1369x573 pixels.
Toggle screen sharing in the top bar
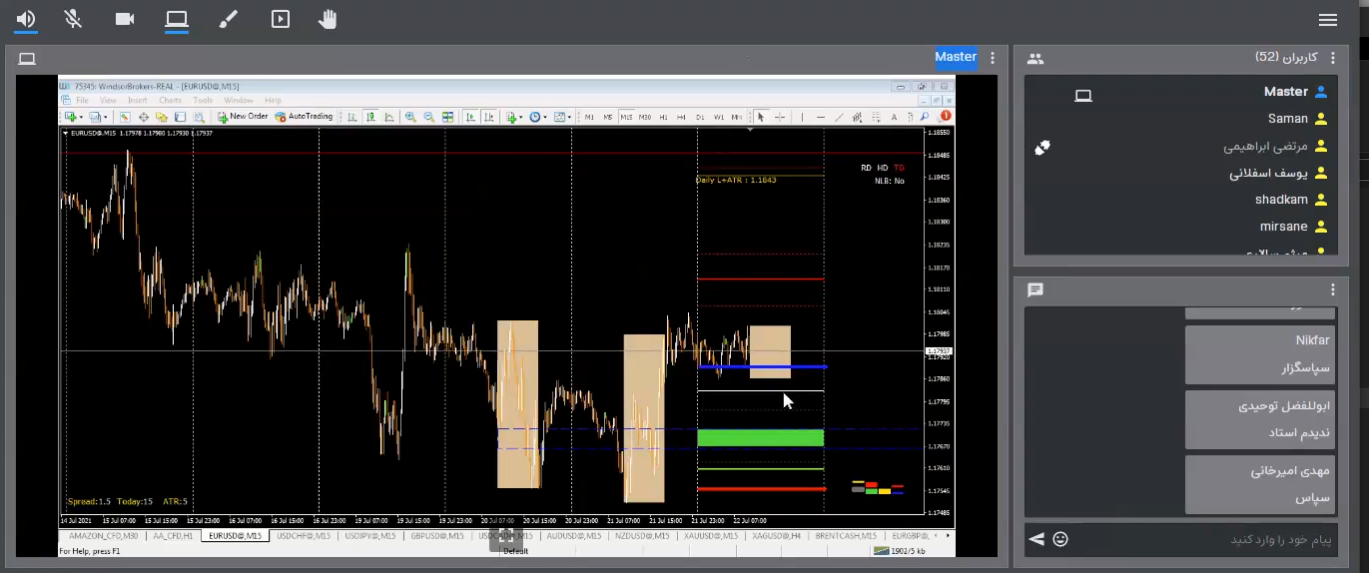pyautogui.click(x=177, y=19)
